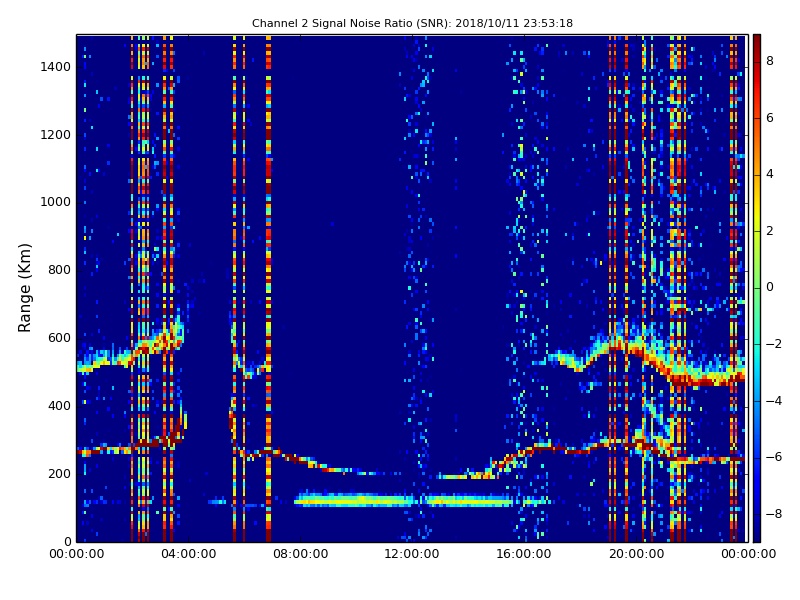Click the 04:00:00 time axis label
Screen dimensions: 800x600
tap(188, 555)
